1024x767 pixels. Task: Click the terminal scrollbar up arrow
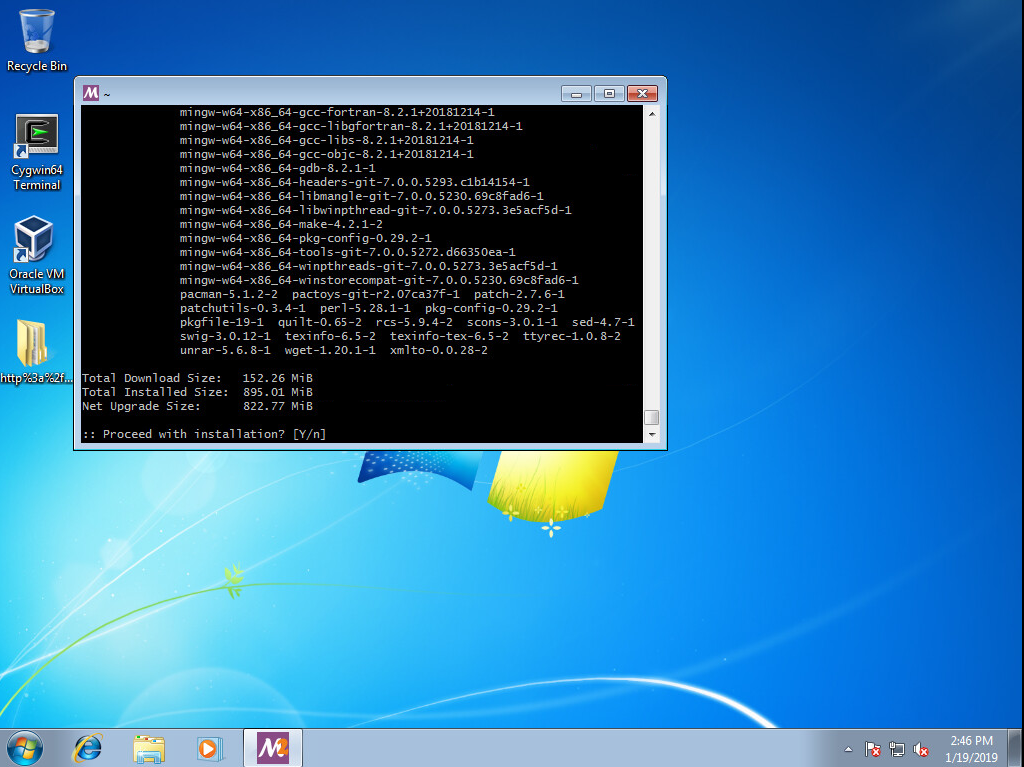tap(651, 114)
